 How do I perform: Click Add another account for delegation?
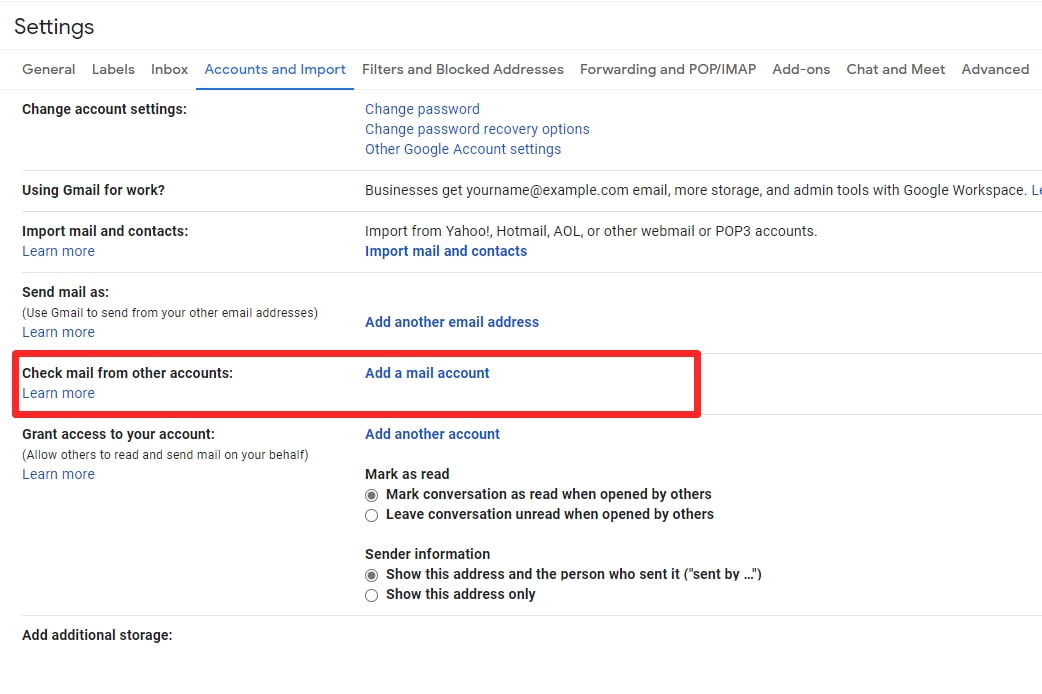pyautogui.click(x=432, y=434)
